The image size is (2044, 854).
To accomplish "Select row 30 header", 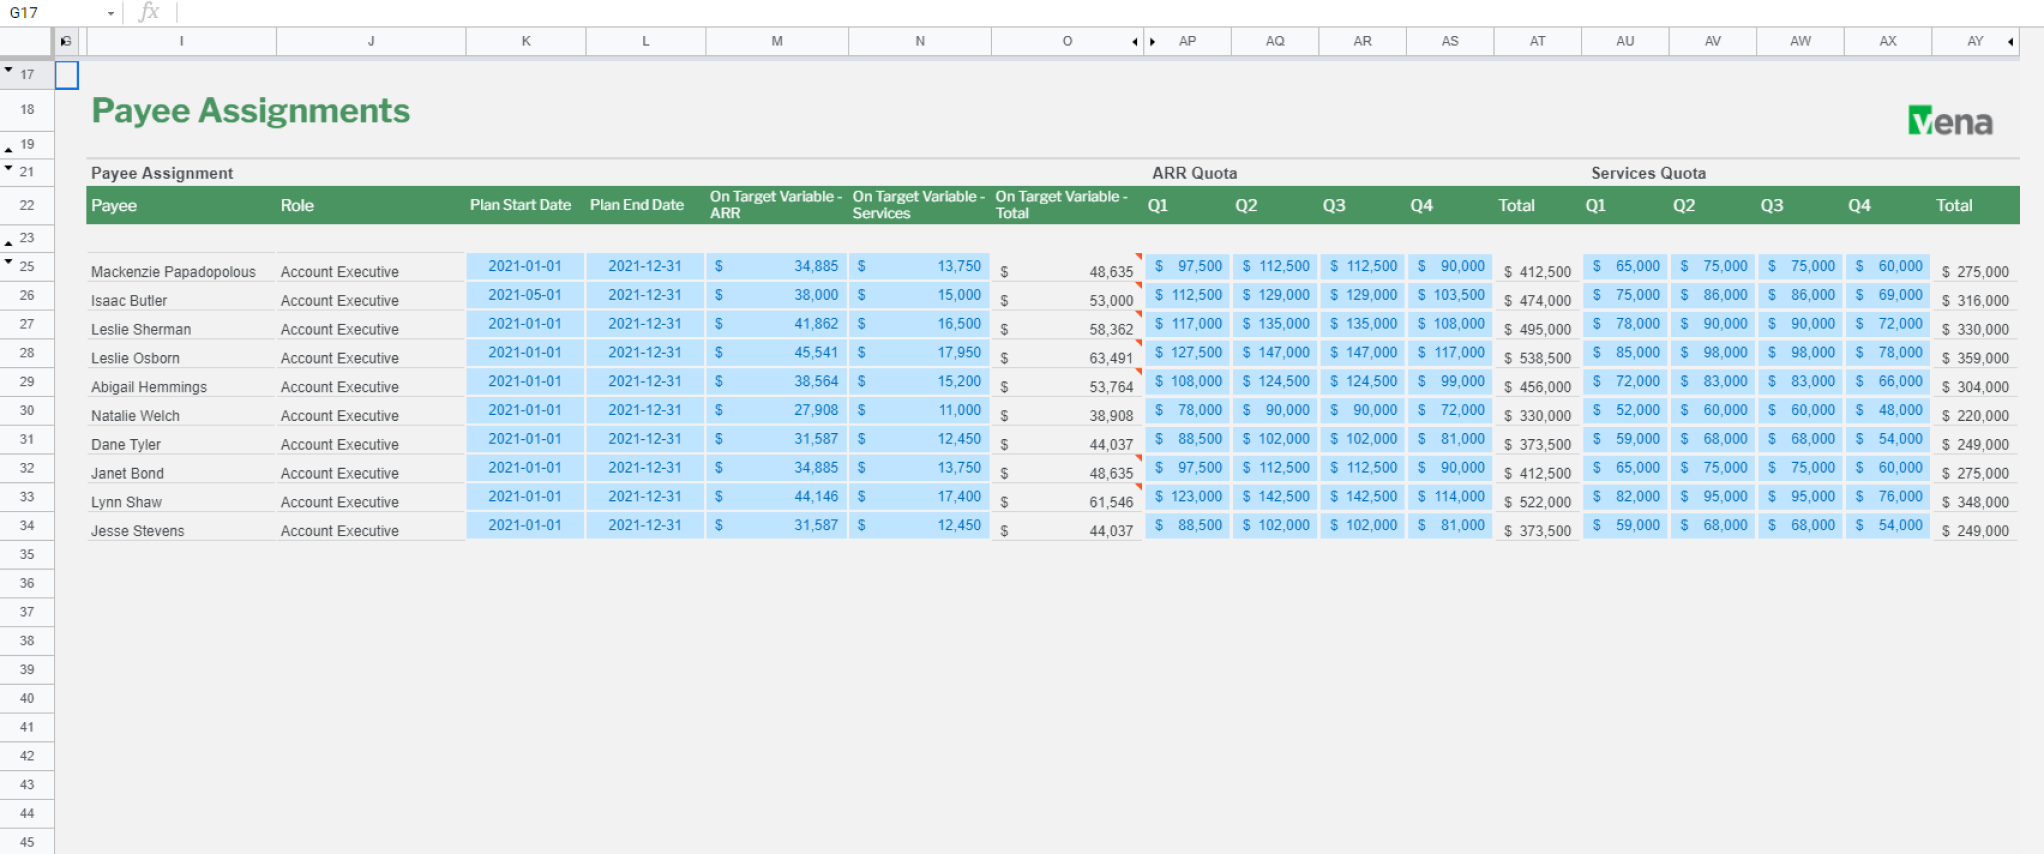I will [27, 410].
